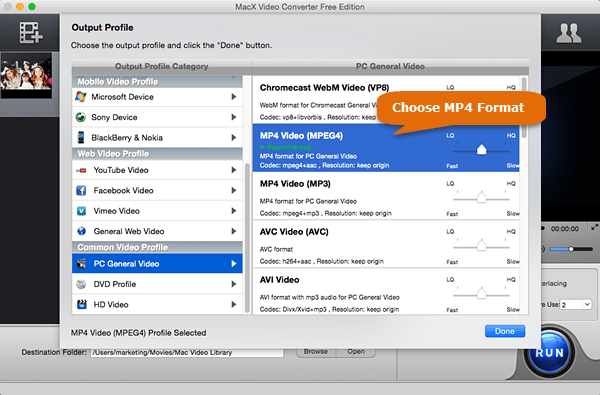Expand the Facebook Video arrow
The height and width of the screenshot is (395, 600).
tap(234, 190)
